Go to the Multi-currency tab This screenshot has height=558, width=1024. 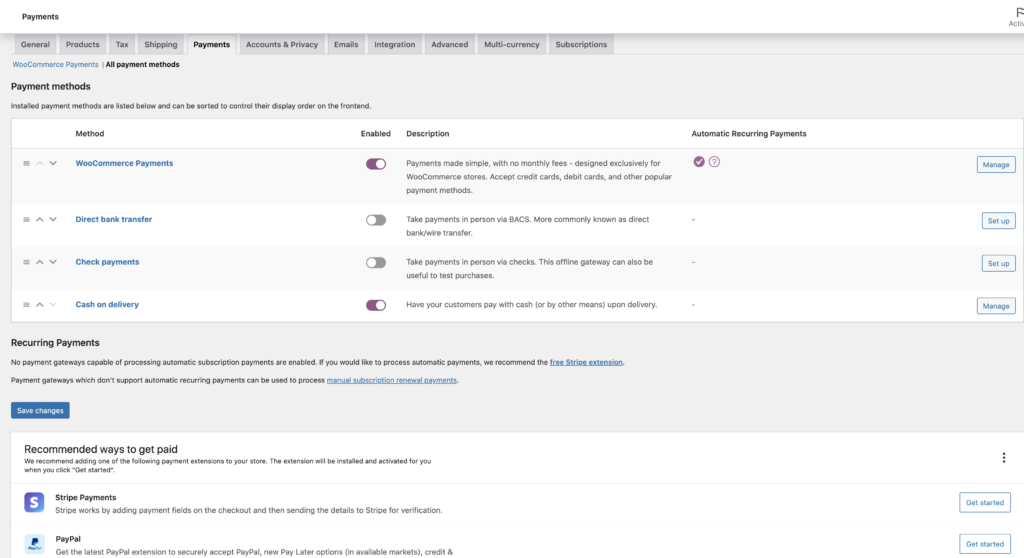pyautogui.click(x=511, y=44)
